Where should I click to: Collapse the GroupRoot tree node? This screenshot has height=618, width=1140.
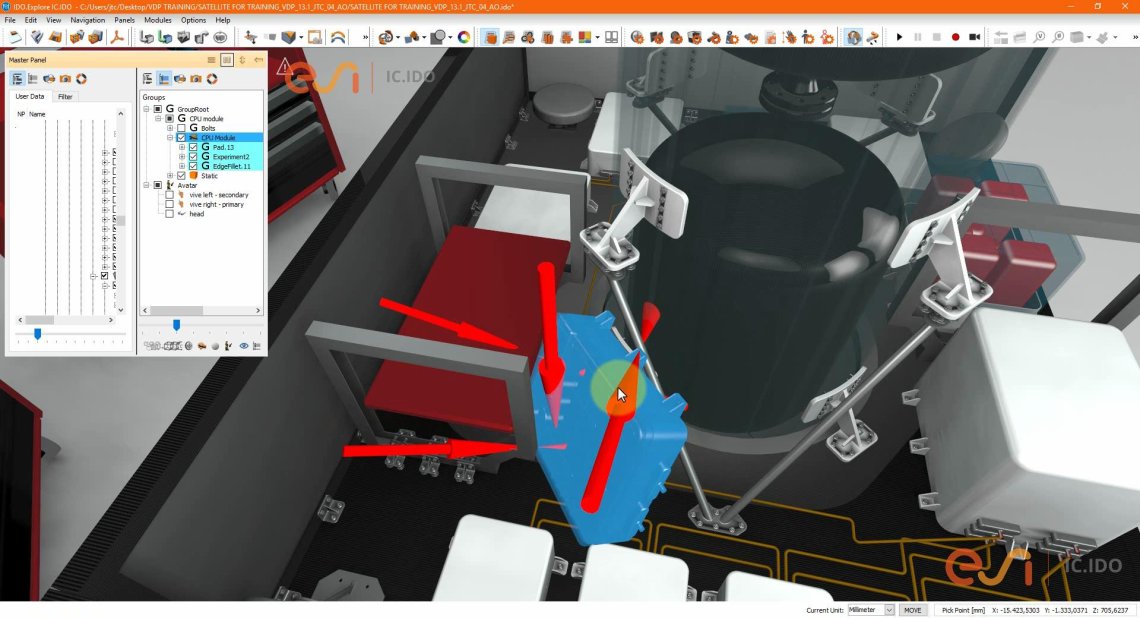(146, 109)
